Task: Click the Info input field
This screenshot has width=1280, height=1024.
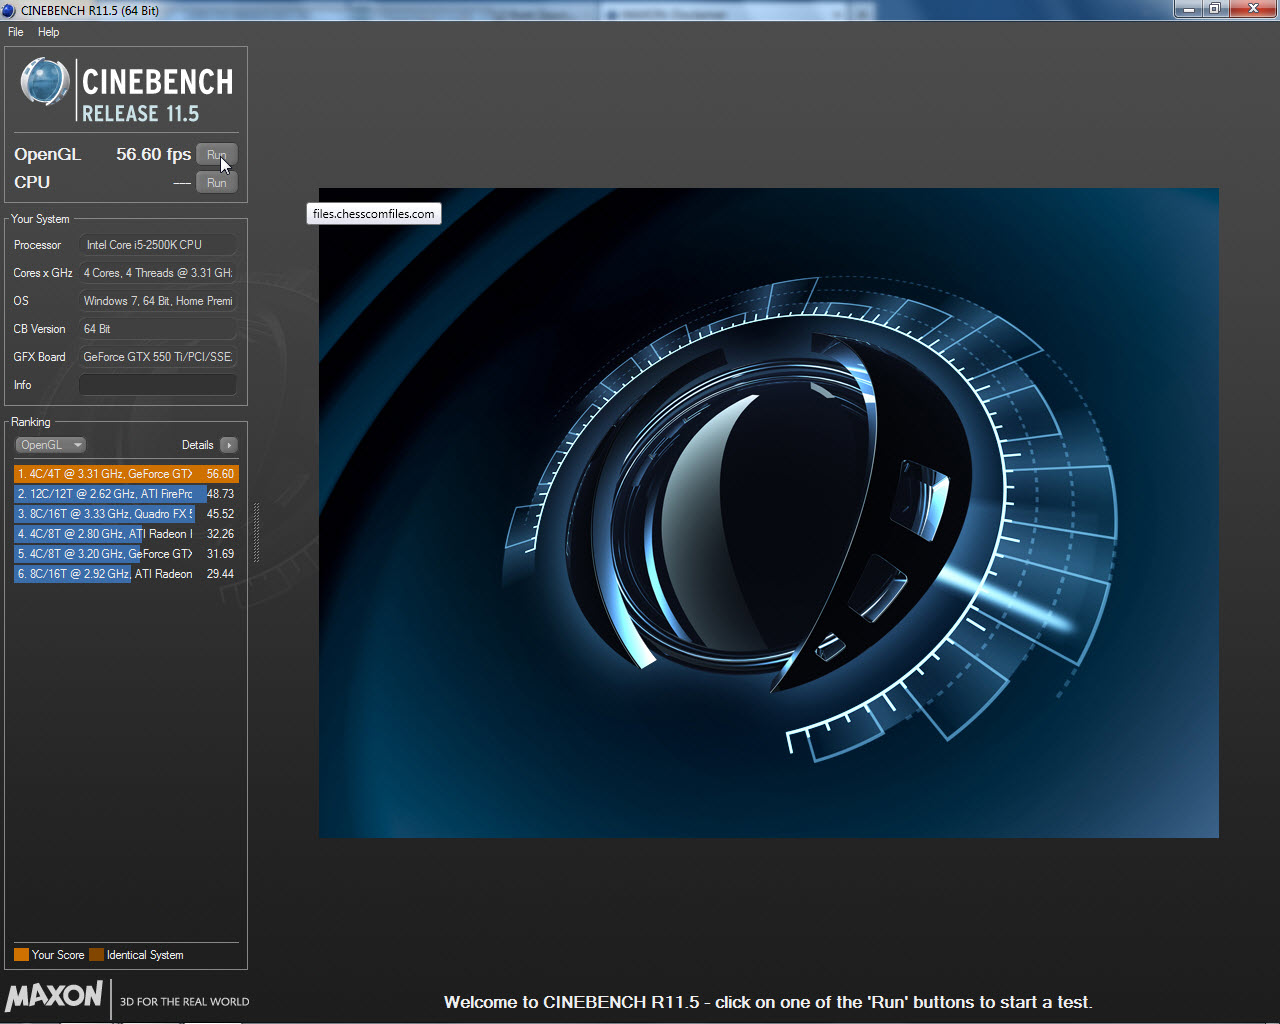Action: click(158, 385)
